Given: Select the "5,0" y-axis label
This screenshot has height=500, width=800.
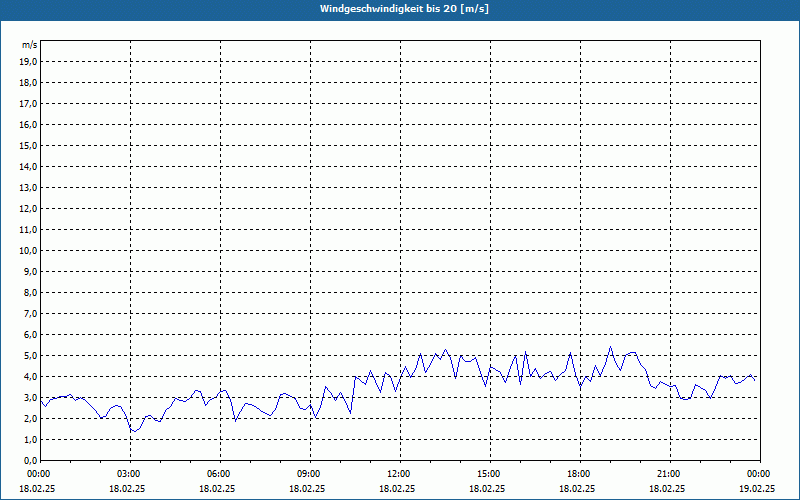Looking at the screenshot, I should click(x=31, y=356).
